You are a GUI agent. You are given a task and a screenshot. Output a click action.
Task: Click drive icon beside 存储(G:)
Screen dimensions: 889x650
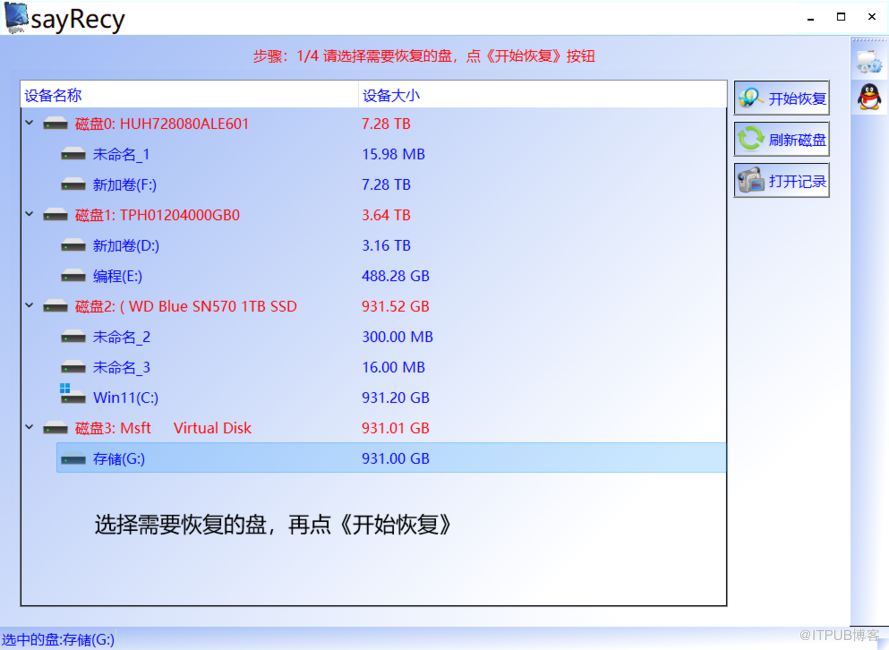point(74,458)
